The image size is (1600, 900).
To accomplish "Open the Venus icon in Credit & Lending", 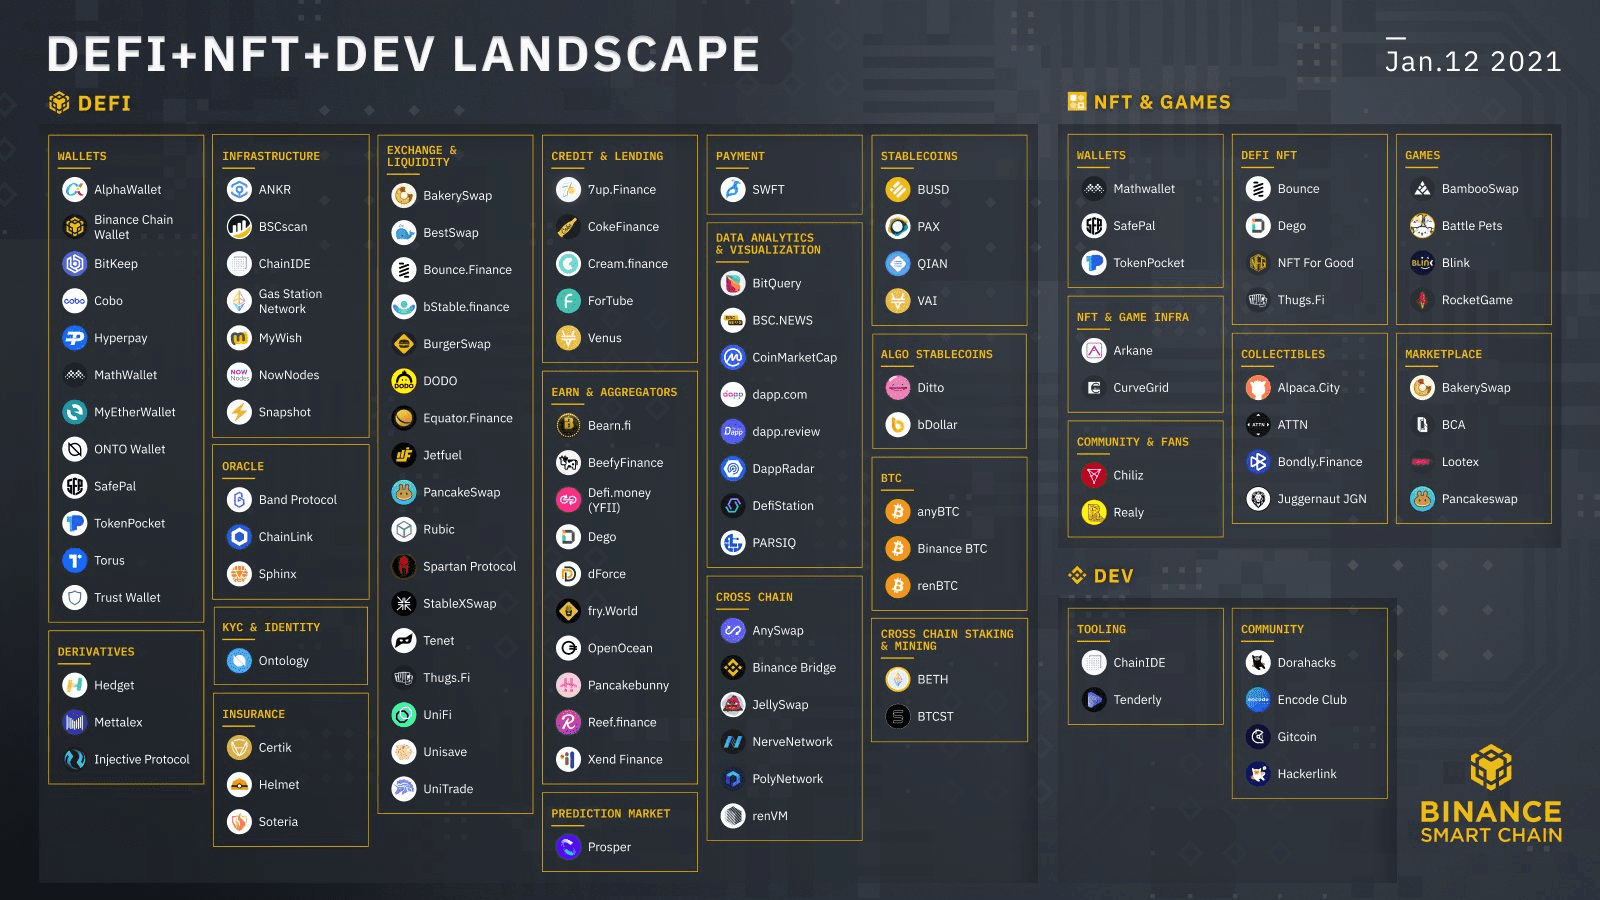I will 568,338.
